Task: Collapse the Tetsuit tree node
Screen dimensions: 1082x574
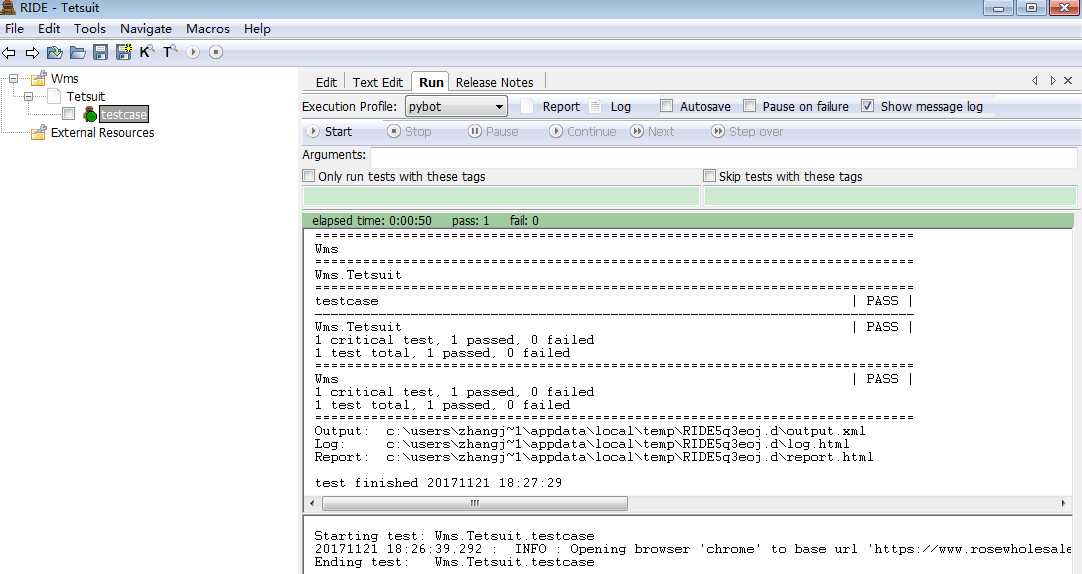Action: 29,97
